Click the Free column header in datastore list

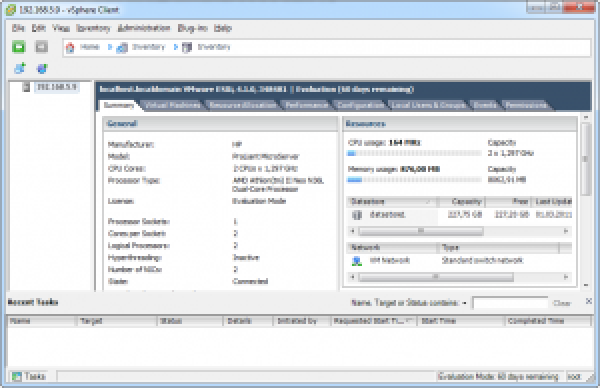click(509, 201)
